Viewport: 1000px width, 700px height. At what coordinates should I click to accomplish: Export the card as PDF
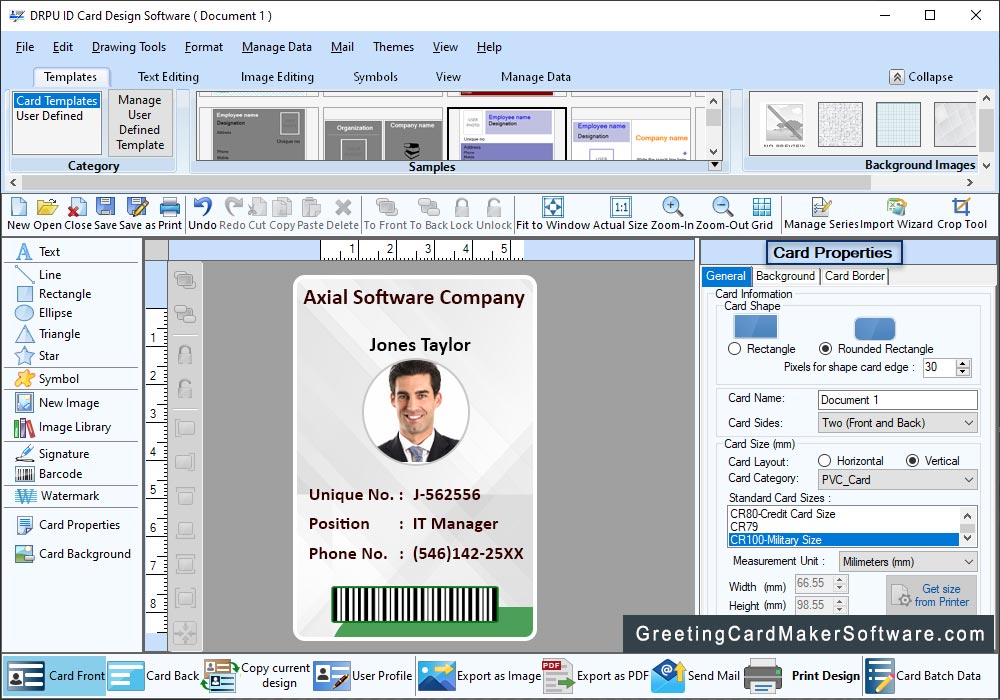[594, 676]
